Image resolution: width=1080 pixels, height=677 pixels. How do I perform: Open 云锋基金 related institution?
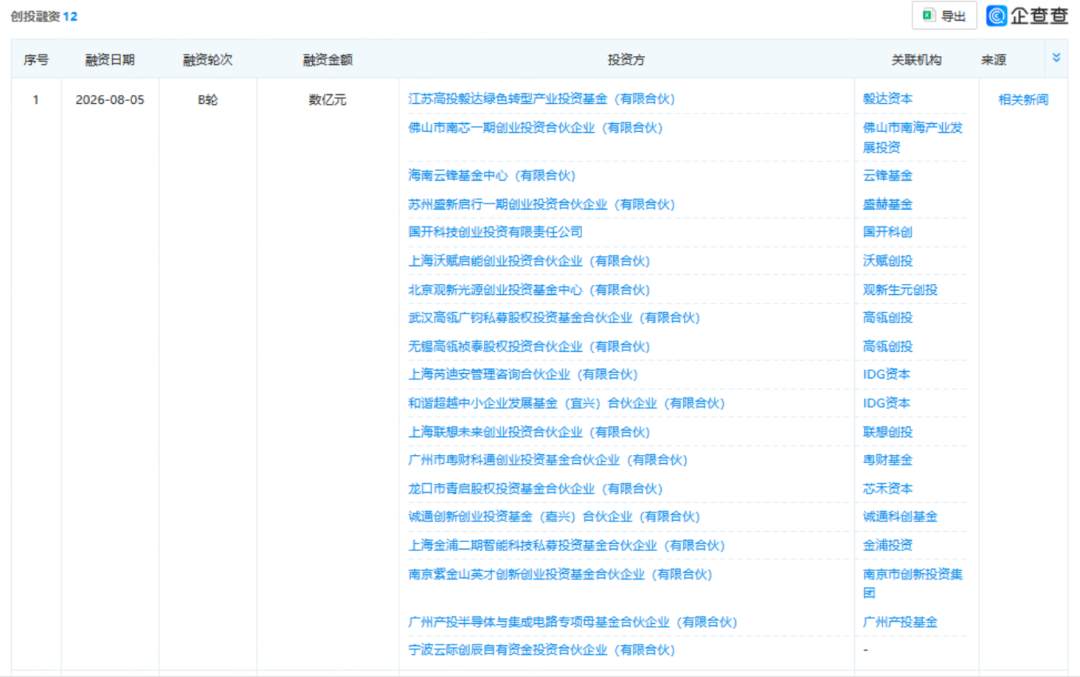pos(887,176)
